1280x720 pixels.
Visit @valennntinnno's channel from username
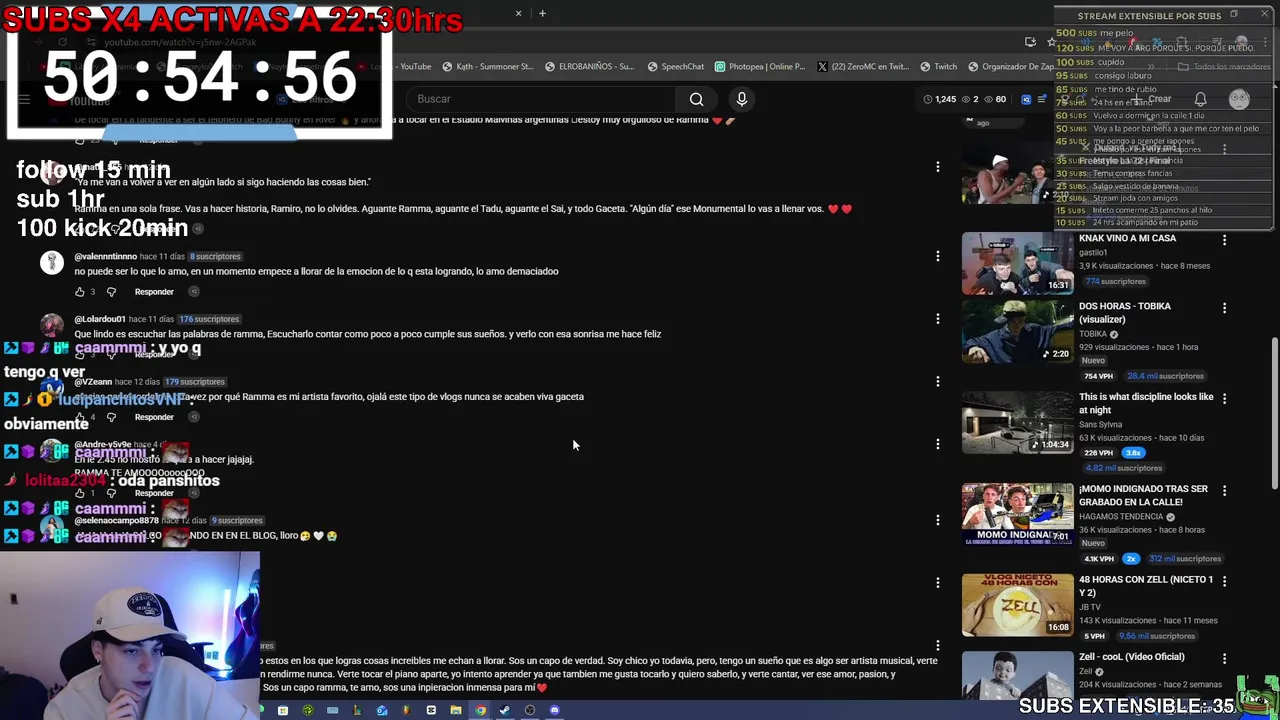pos(105,257)
